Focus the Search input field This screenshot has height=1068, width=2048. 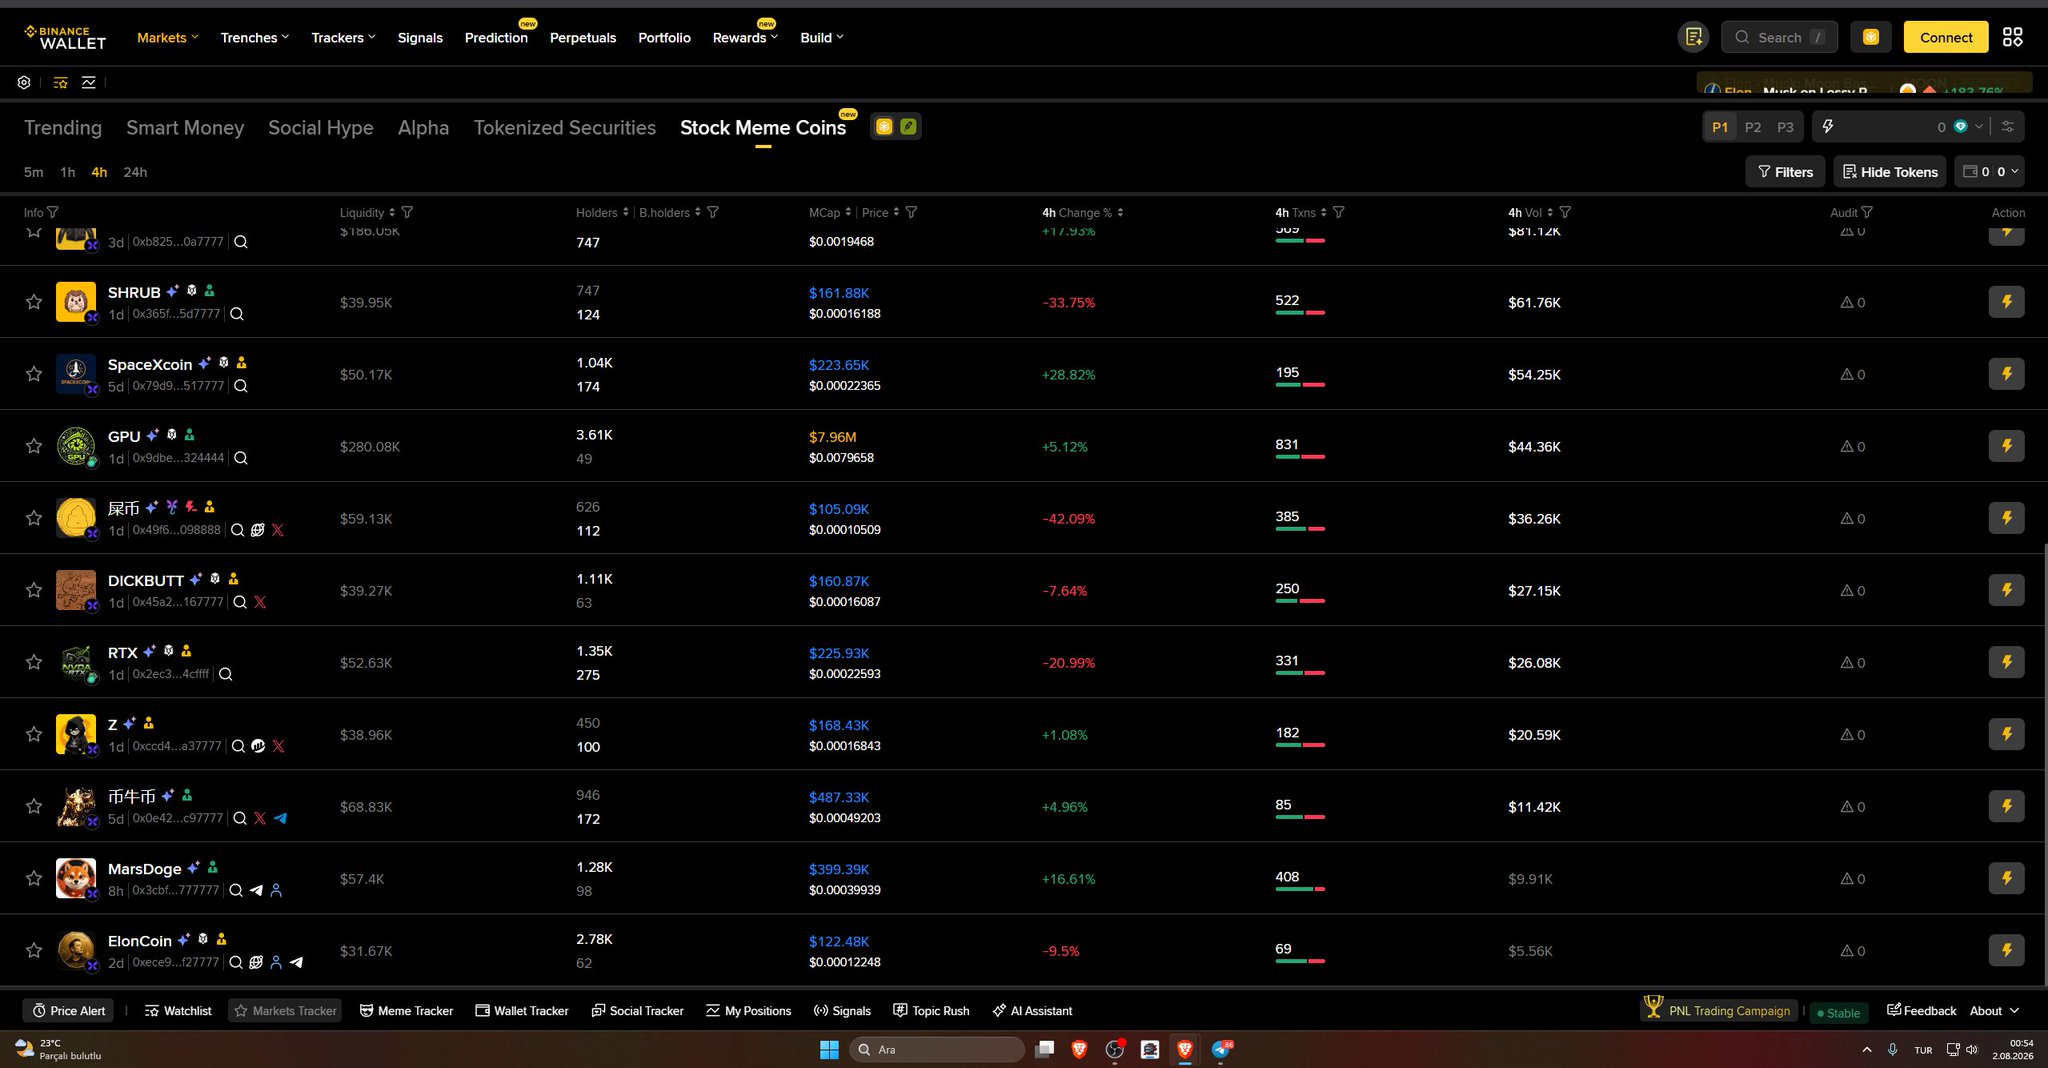[1780, 37]
